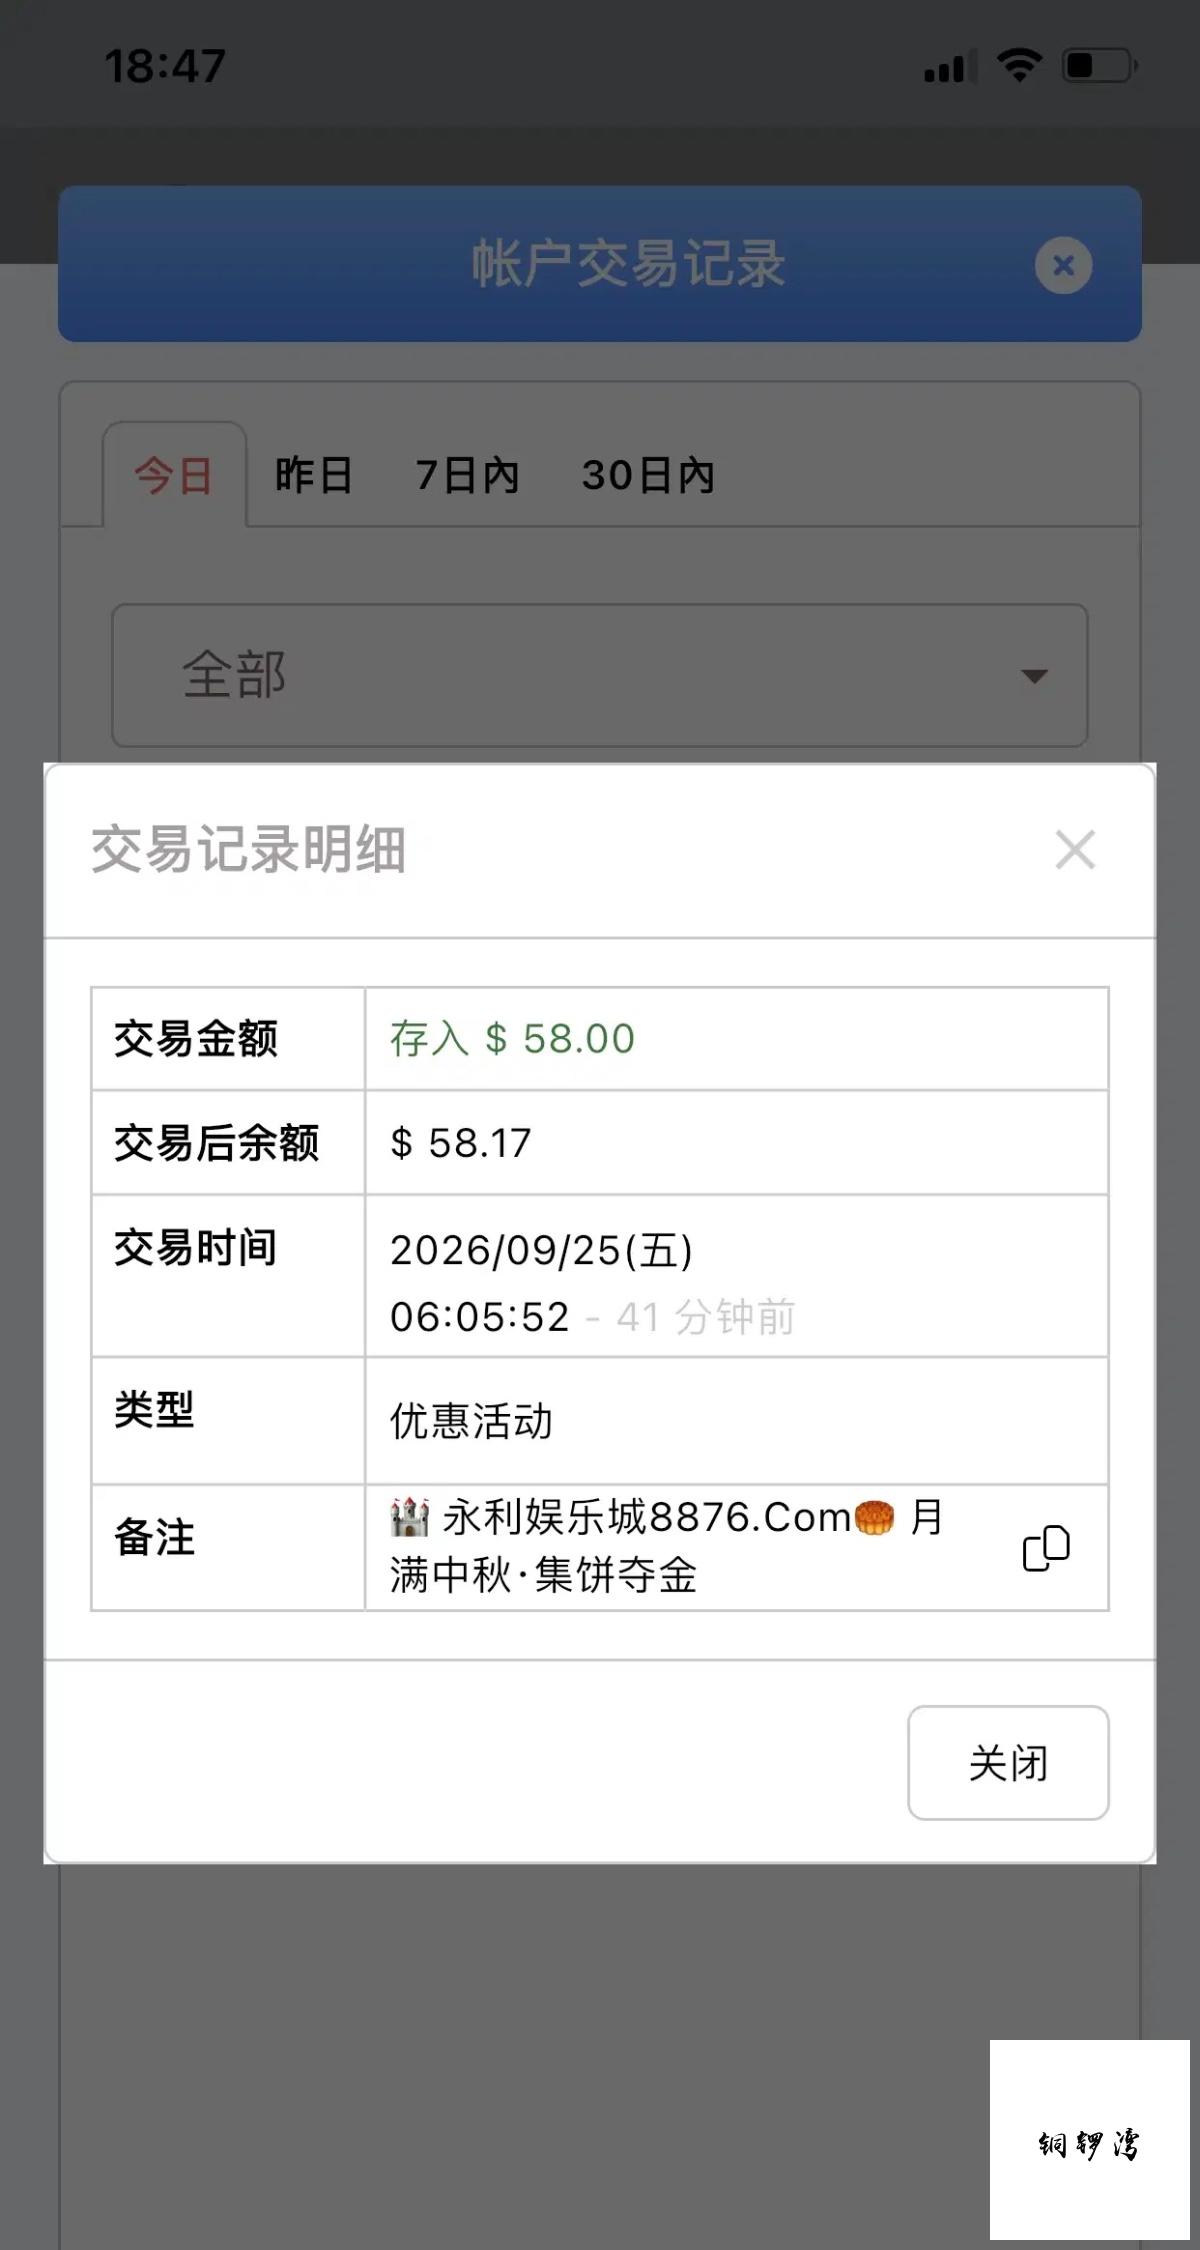Tap the 铜锣湾 watermark logo
Screen dimensions: 1200x2250
pos(1089,2143)
